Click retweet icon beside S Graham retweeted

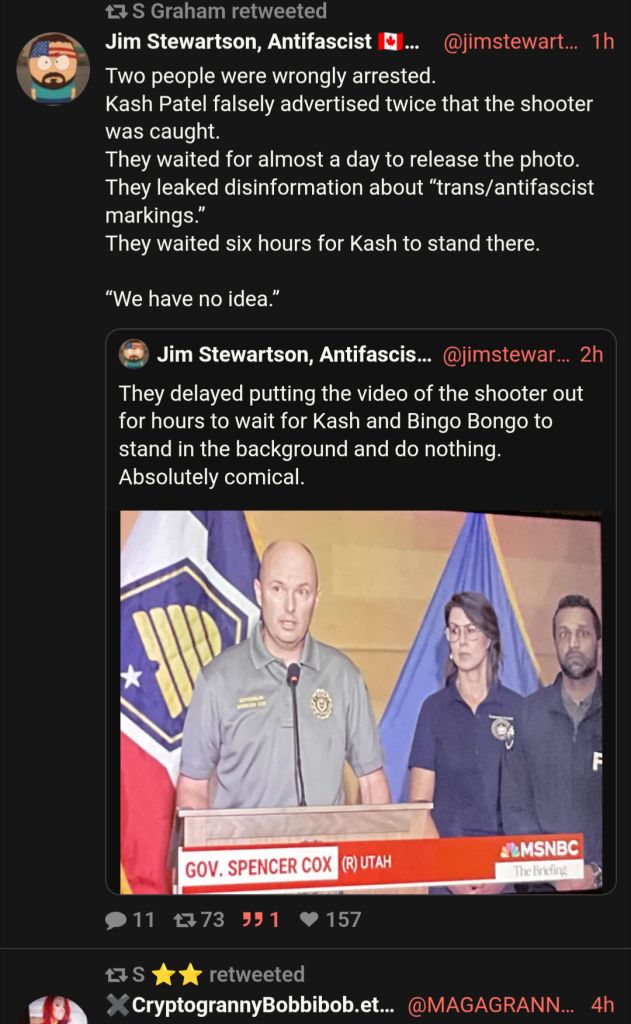pos(116,11)
